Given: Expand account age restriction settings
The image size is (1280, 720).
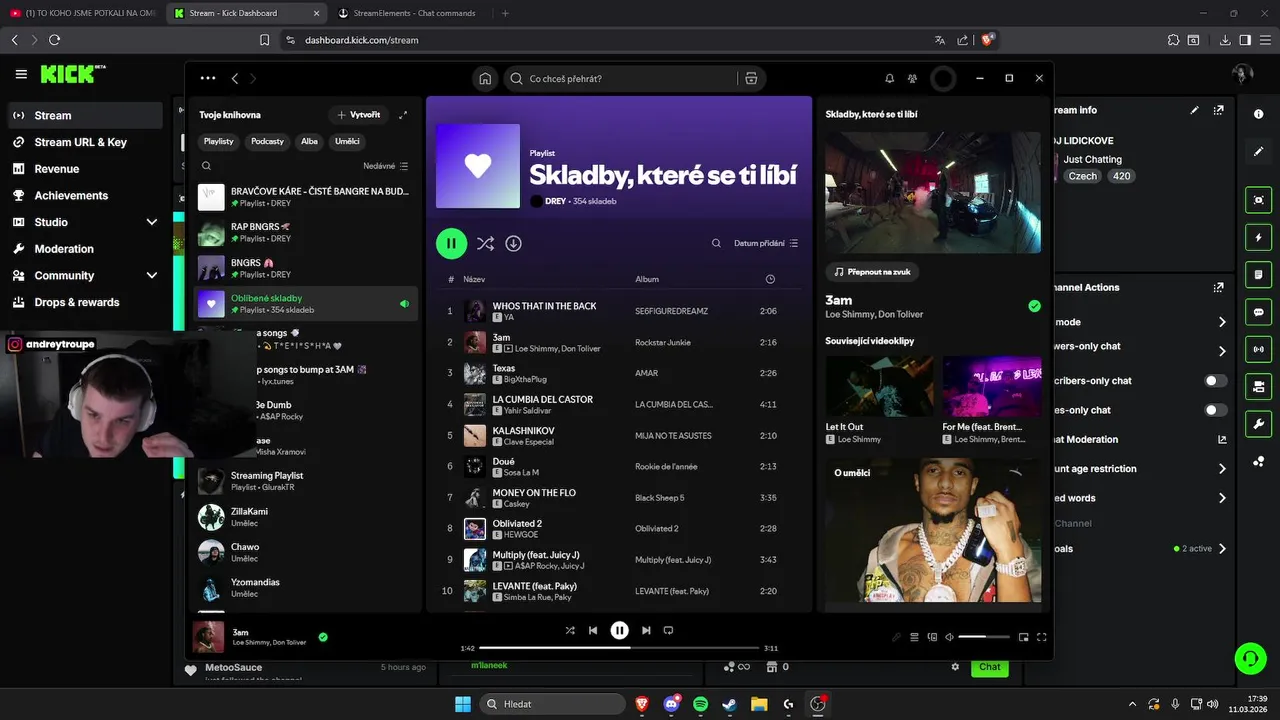Looking at the screenshot, I should 1222,468.
